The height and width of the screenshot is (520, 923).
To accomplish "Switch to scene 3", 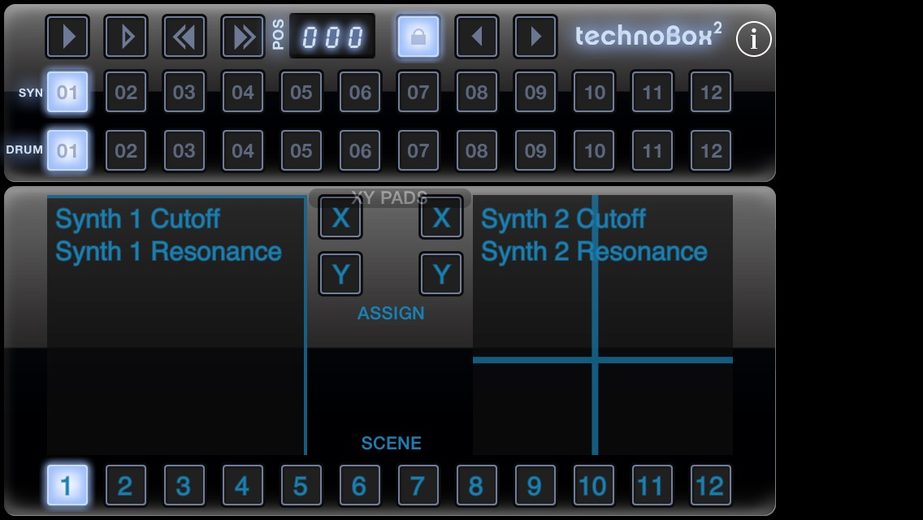I will coord(184,486).
